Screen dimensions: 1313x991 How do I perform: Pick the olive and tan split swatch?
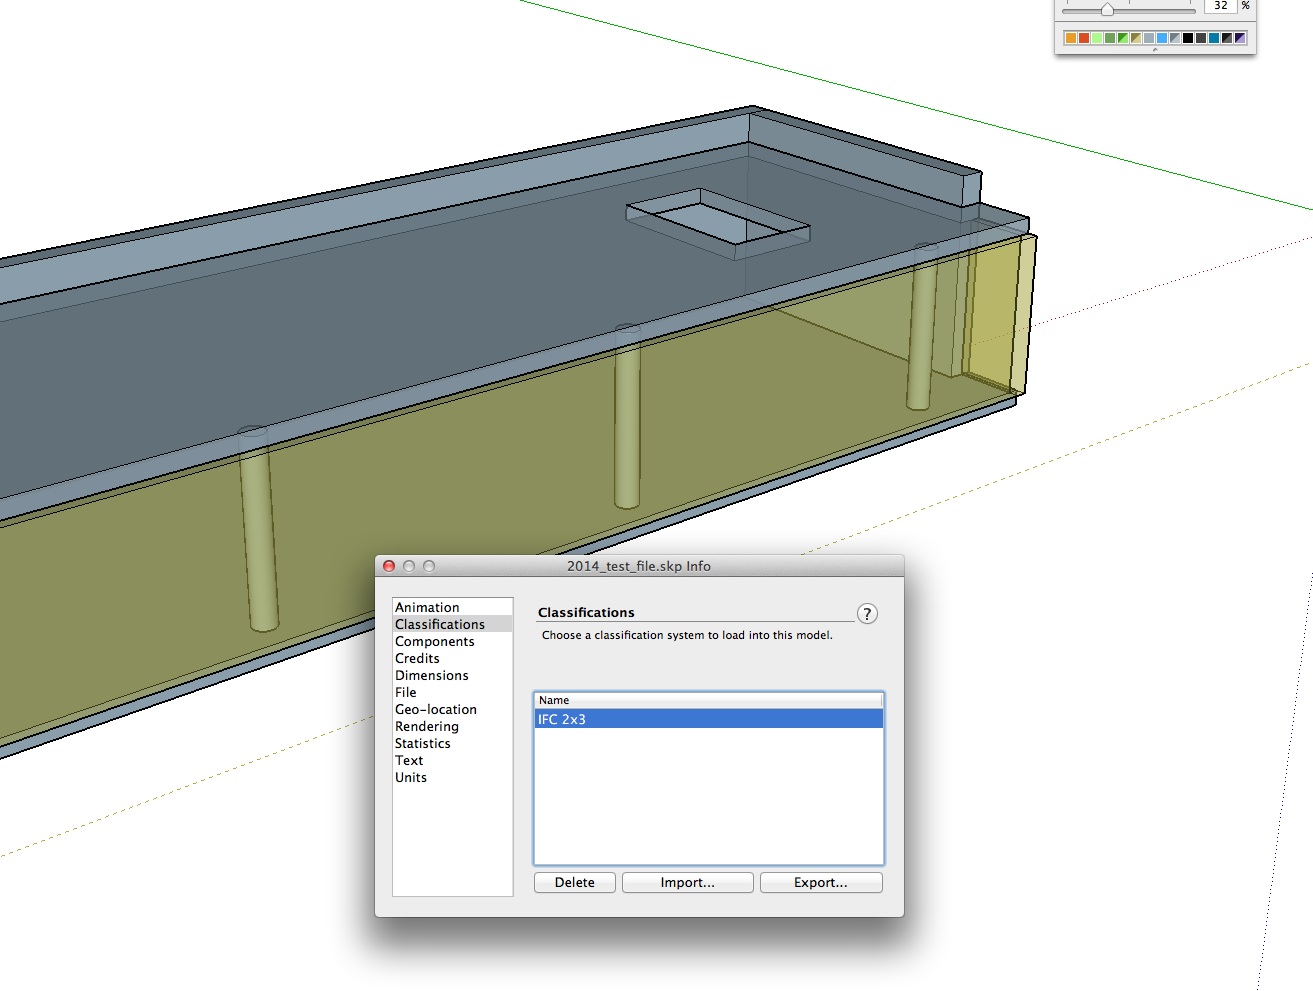click(x=1136, y=38)
